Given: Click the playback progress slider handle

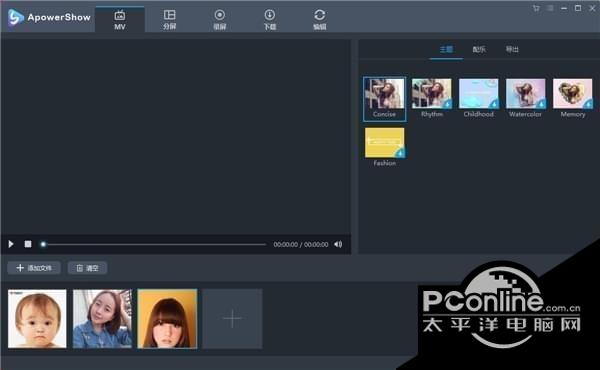Looking at the screenshot, I should click(x=43, y=244).
